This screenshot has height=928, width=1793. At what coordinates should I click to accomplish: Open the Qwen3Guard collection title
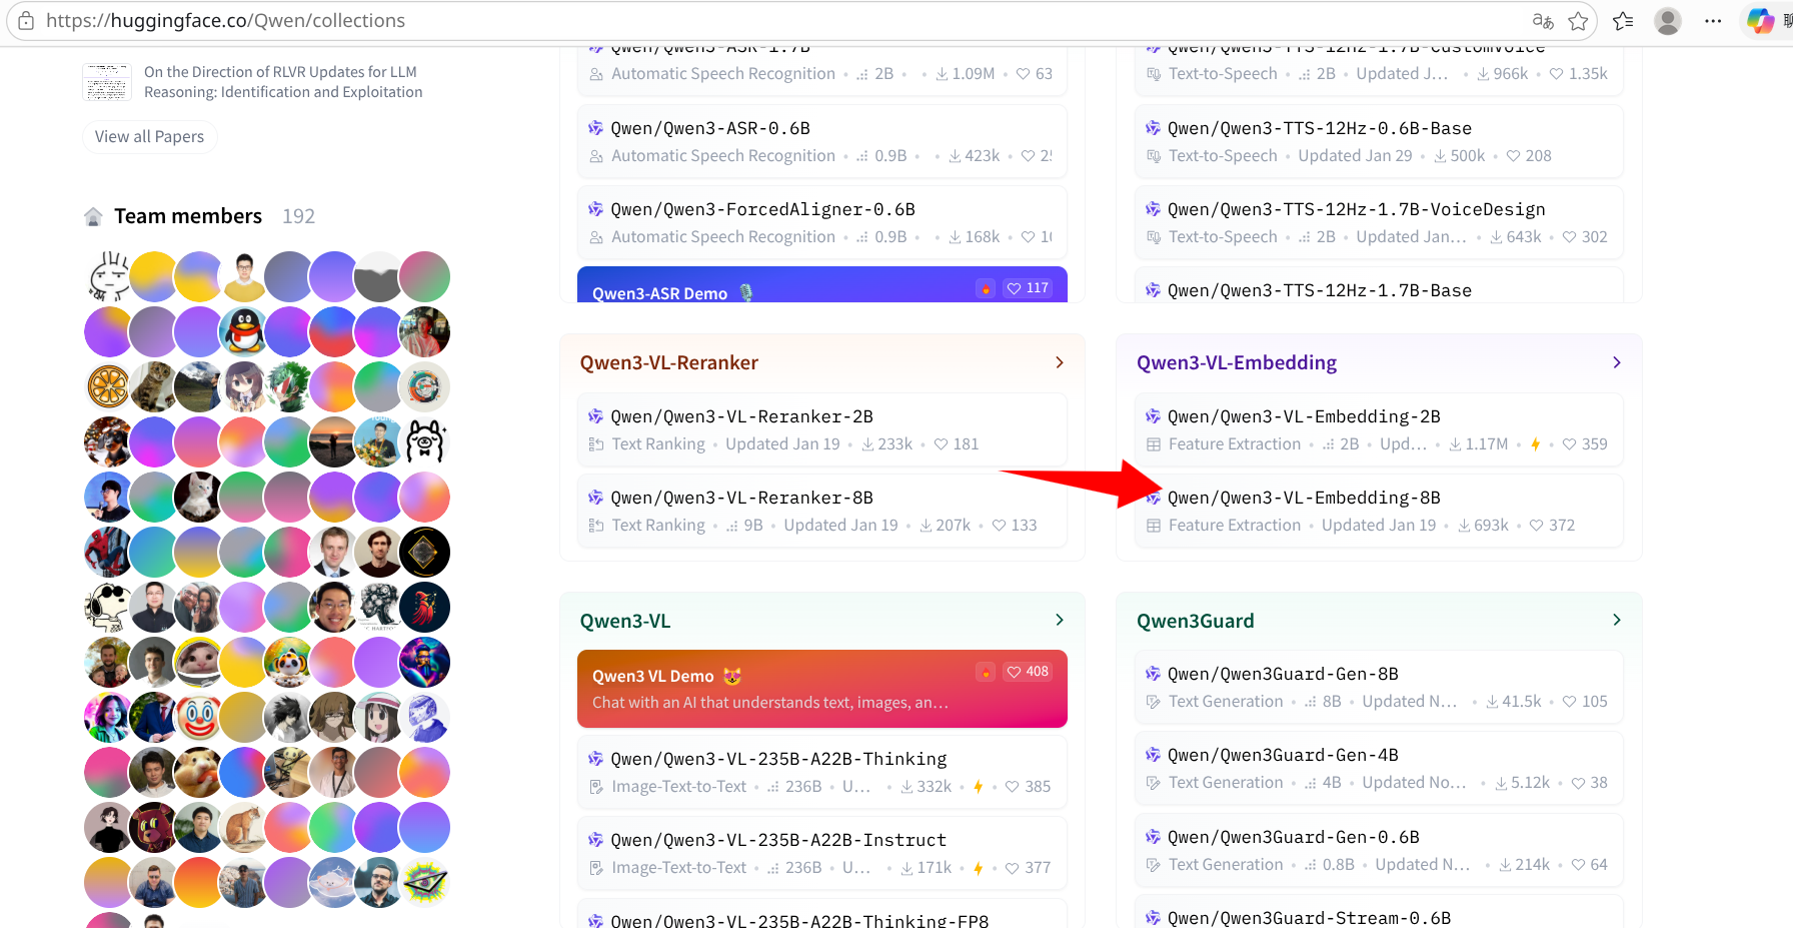coord(1195,621)
